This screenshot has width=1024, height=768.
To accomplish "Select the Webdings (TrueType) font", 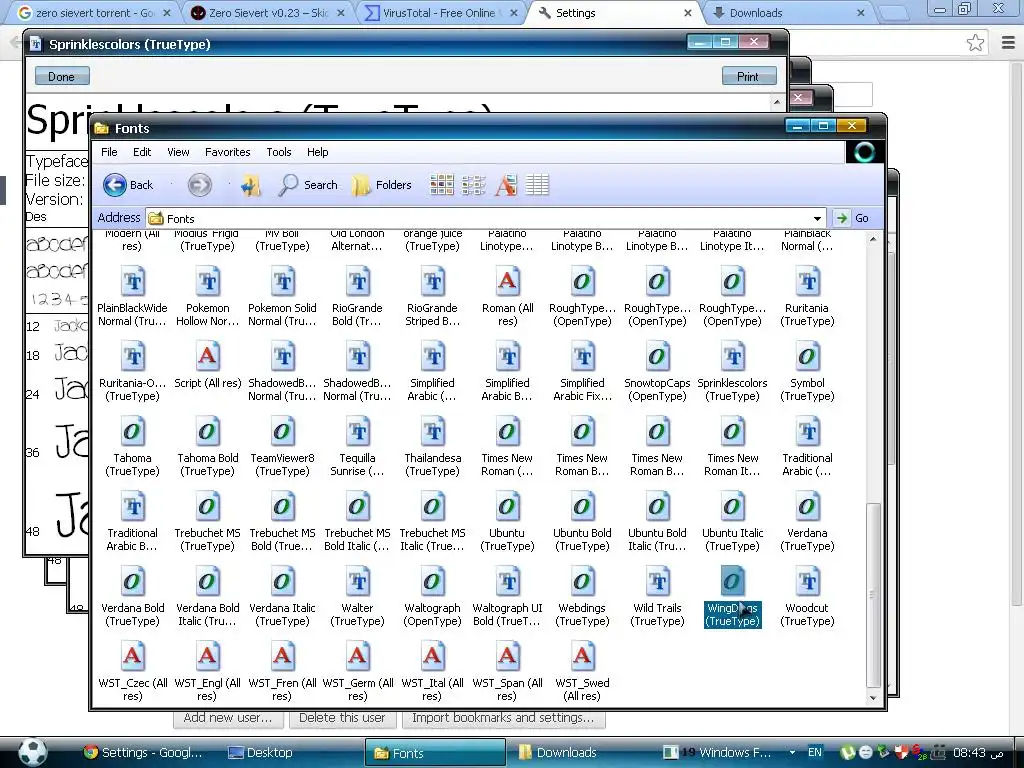I will (582, 596).
